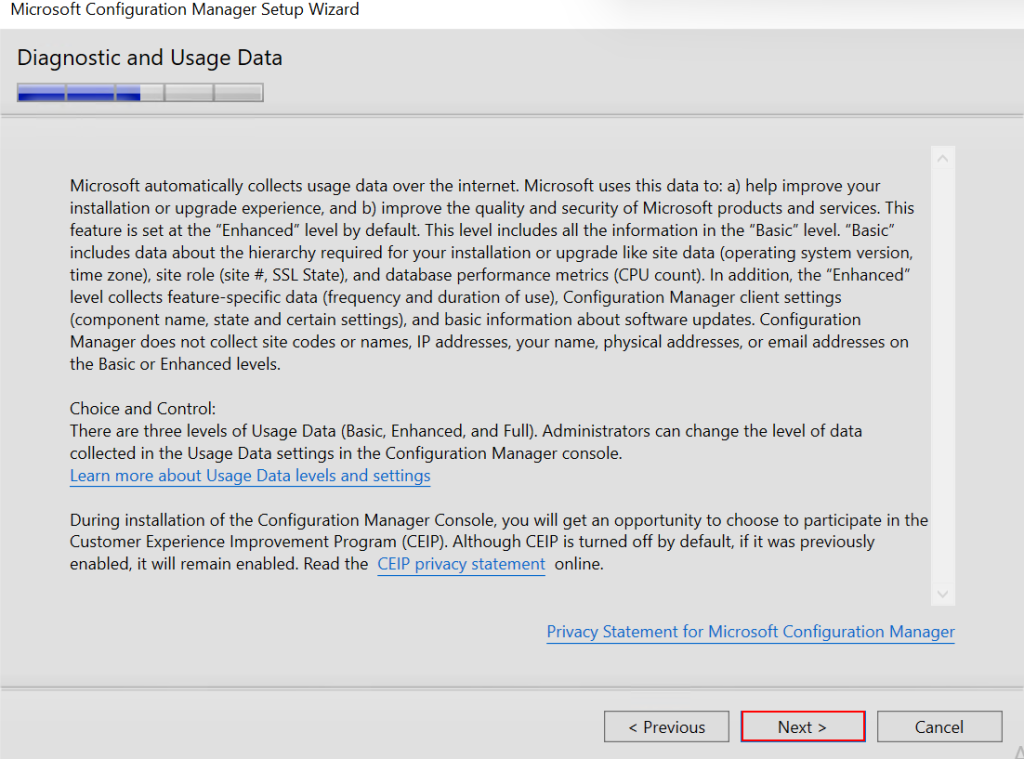Click the Microsoft Configuration Manager Setup Wizard title
The width and height of the screenshot is (1024, 759).
pos(185,10)
